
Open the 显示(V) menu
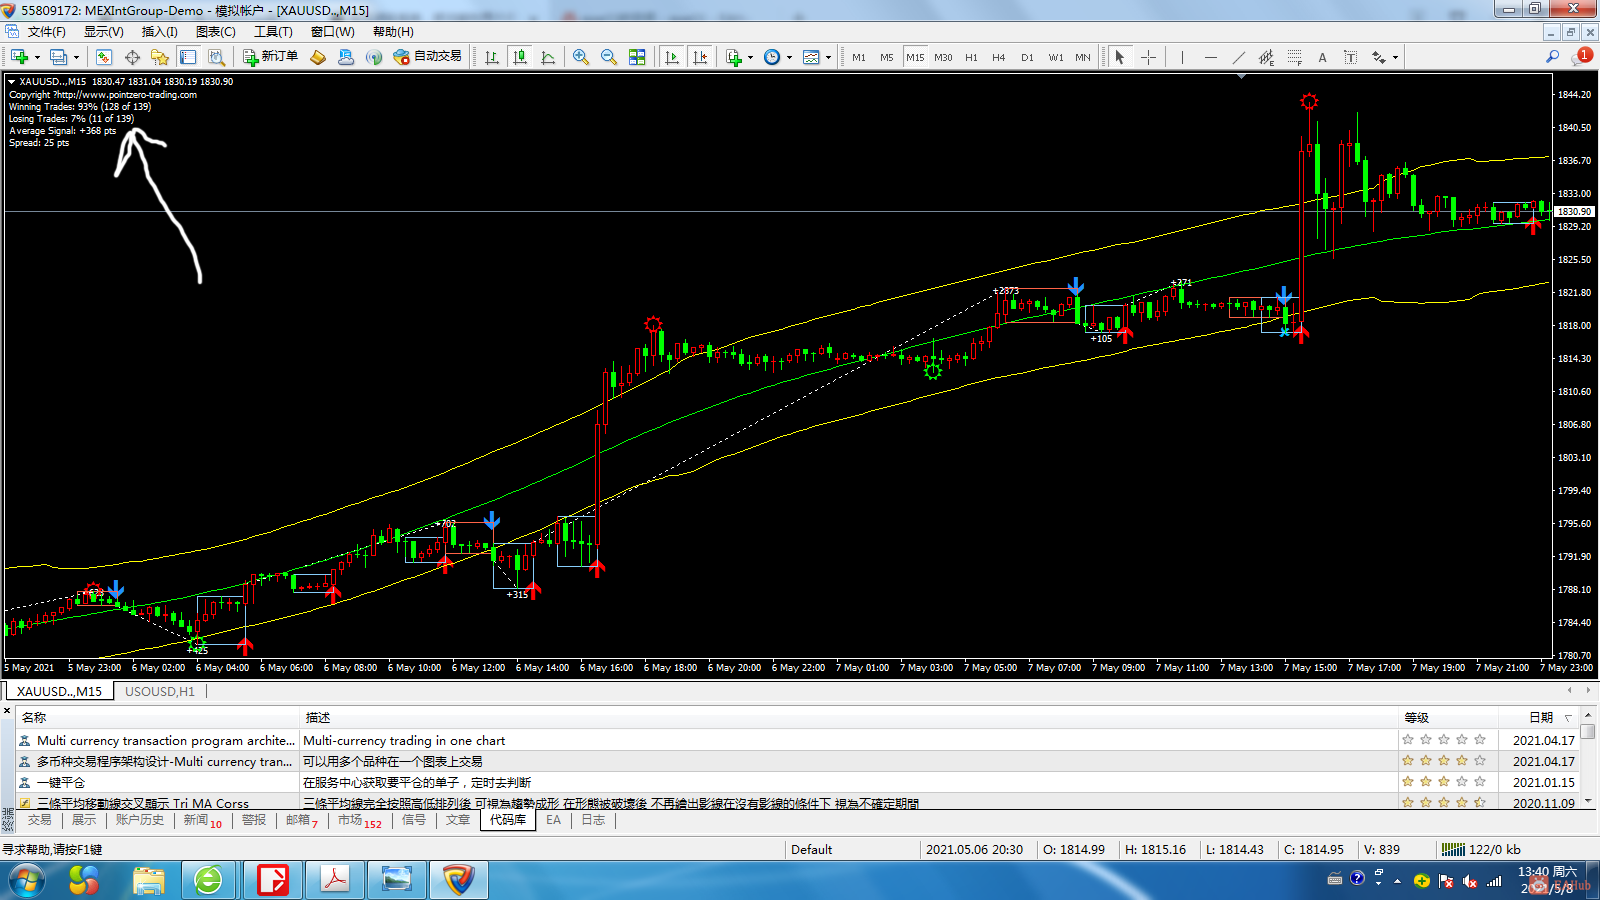(x=103, y=32)
